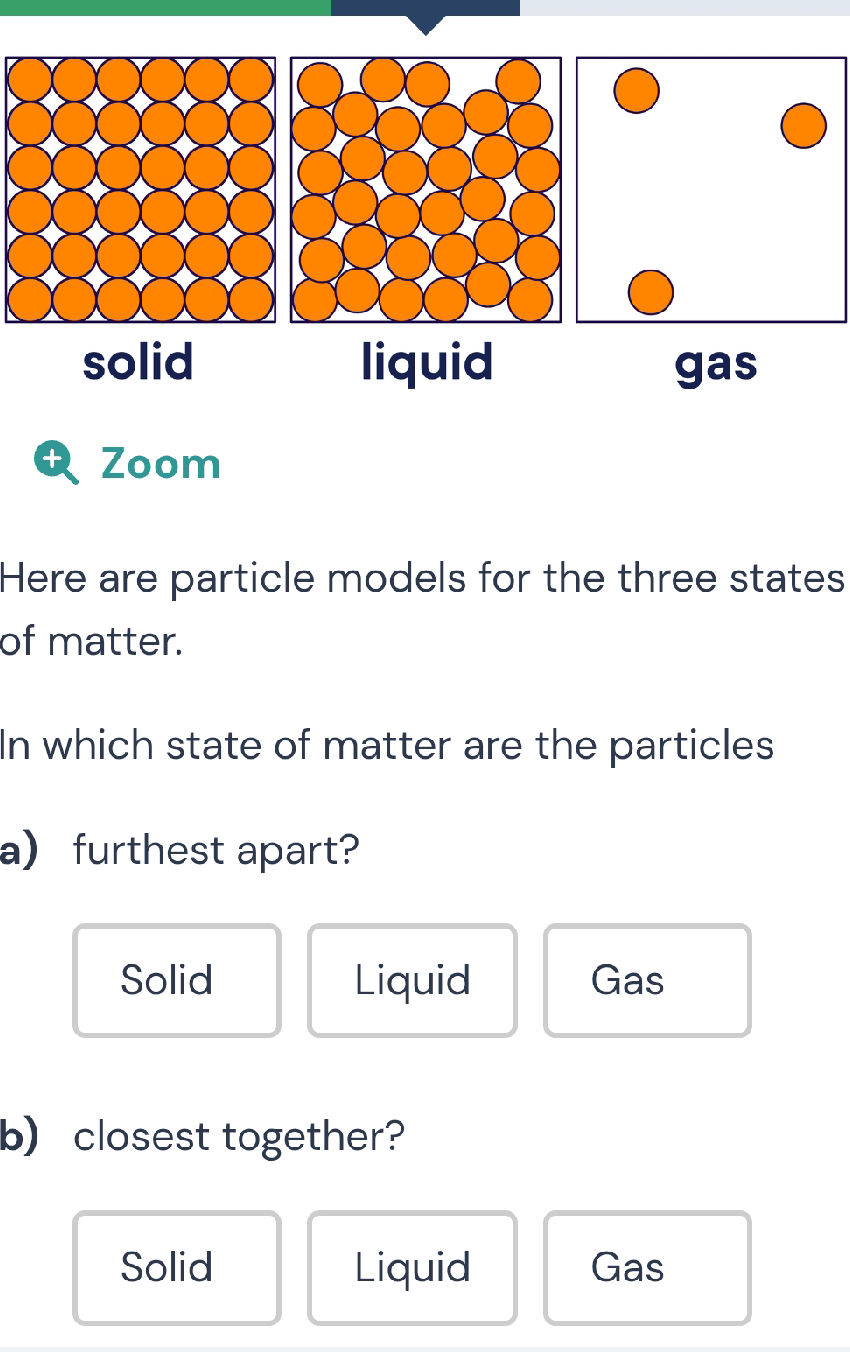Click the gas particle diagram

(x=712, y=190)
